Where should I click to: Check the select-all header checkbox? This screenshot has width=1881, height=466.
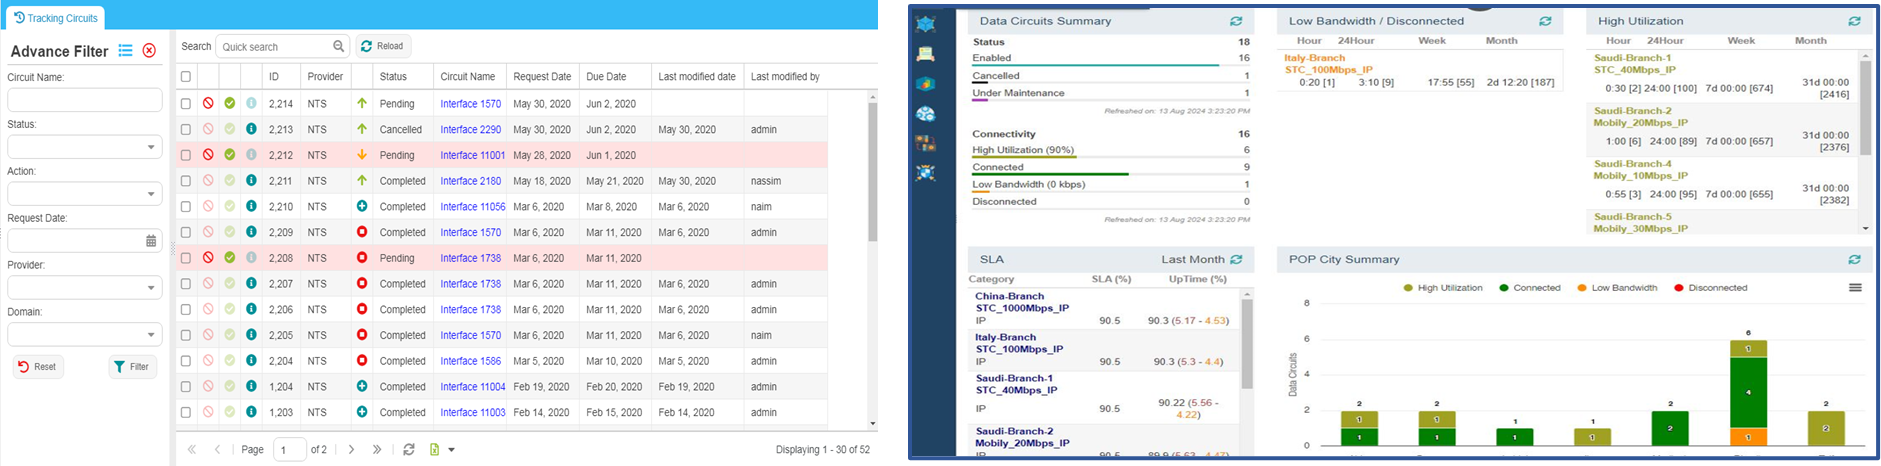tap(186, 77)
